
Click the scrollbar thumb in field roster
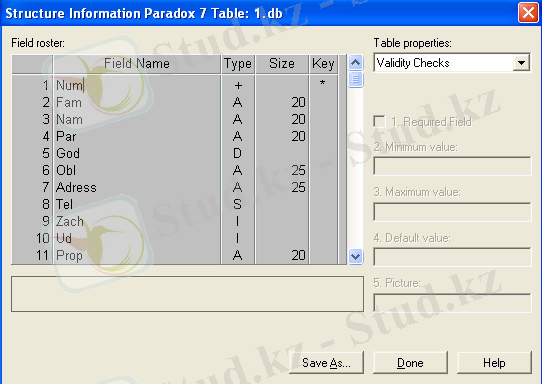pyautogui.click(x=355, y=79)
